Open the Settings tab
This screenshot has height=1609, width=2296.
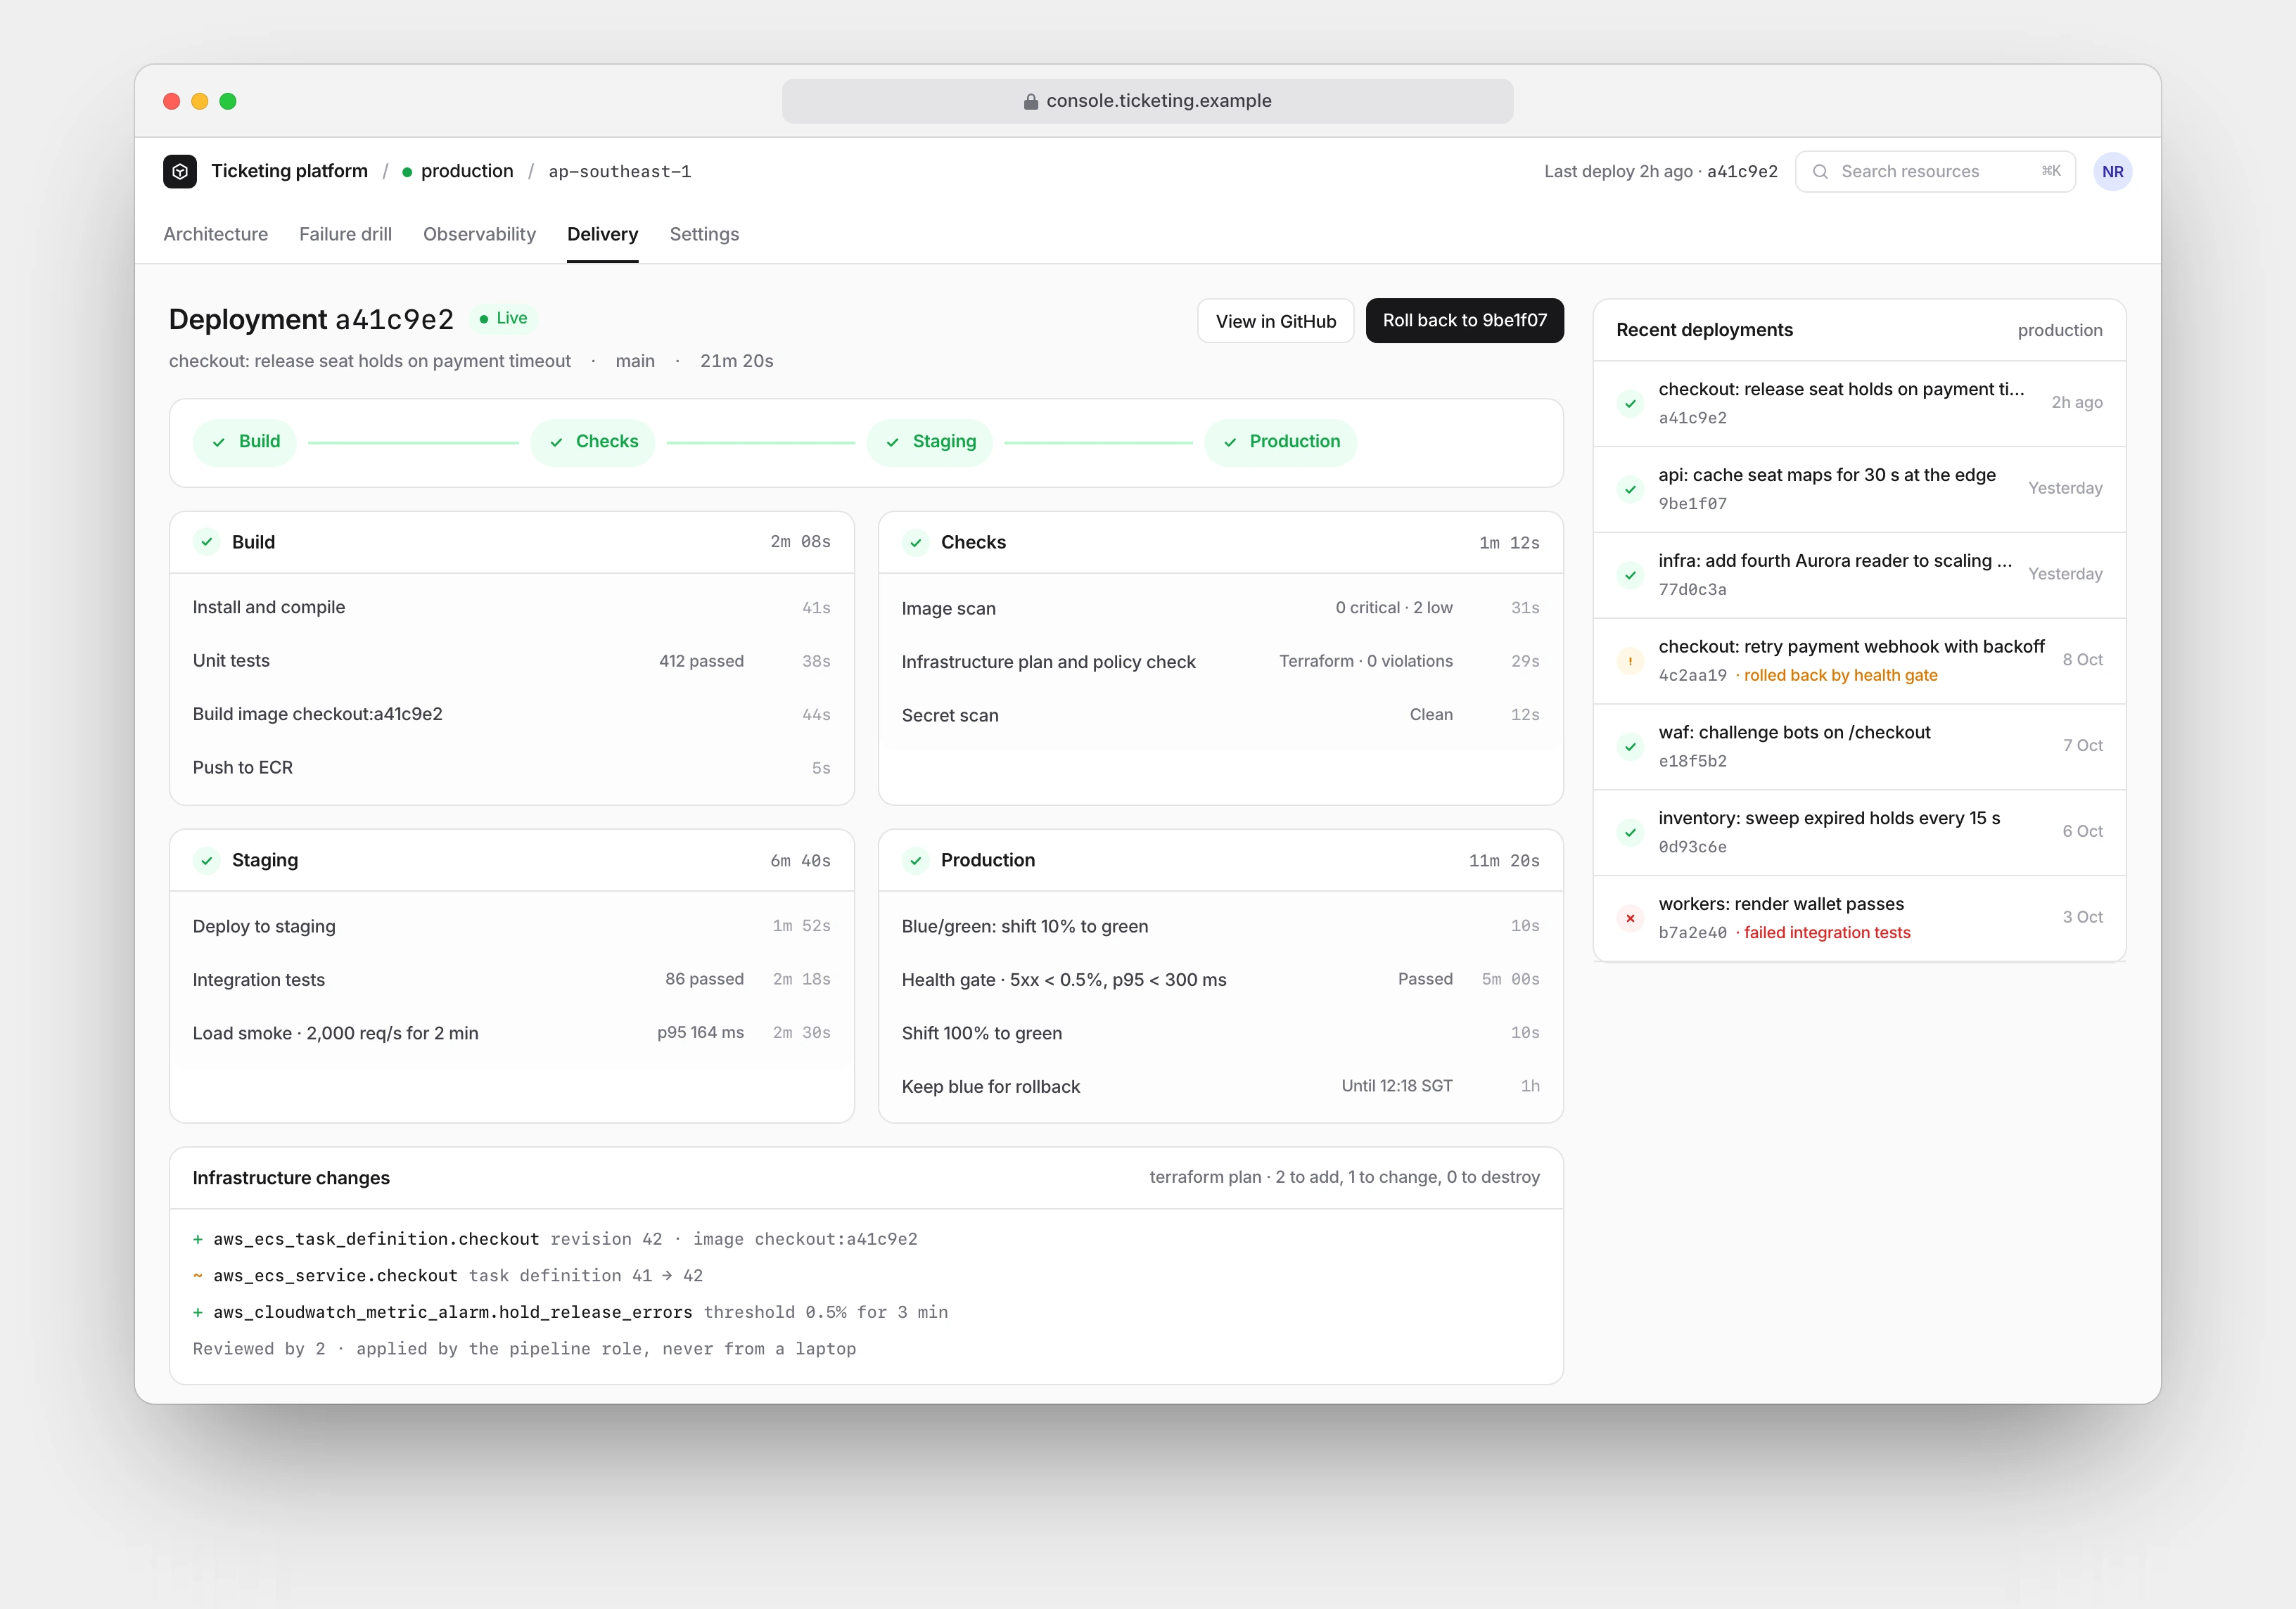(x=704, y=234)
